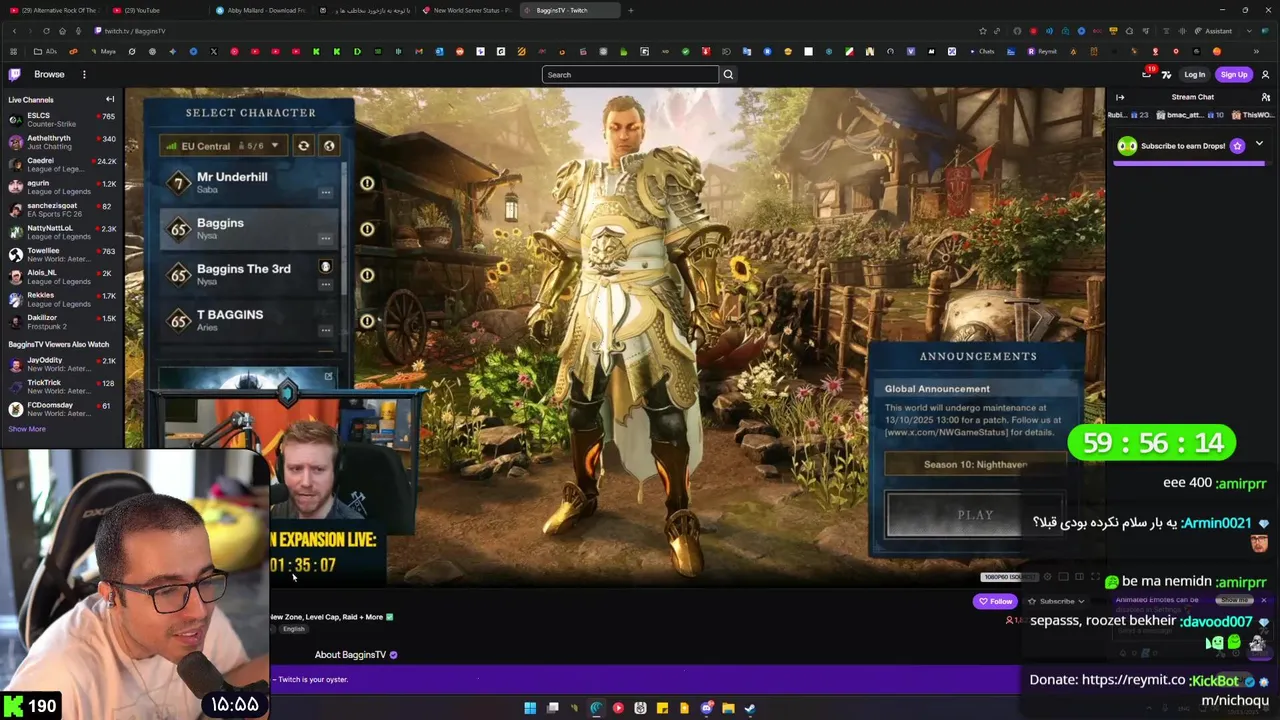Go back using browser back arrow
Viewport: 1280px width, 720px height.
[x=14, y=31]
